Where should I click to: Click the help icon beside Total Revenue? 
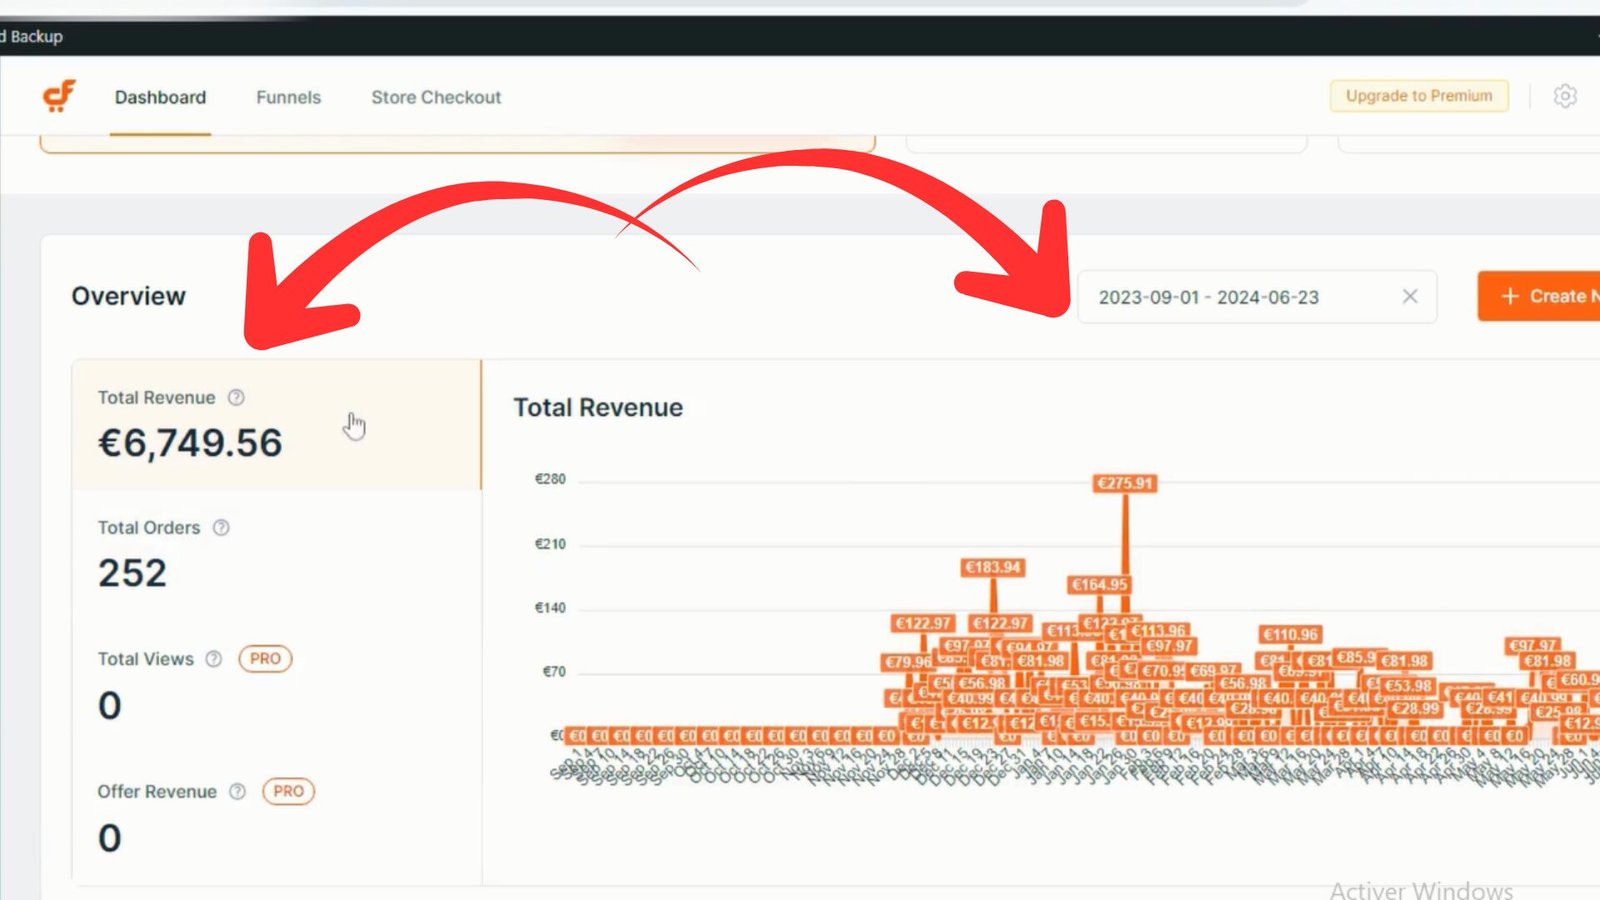[236, 398]
